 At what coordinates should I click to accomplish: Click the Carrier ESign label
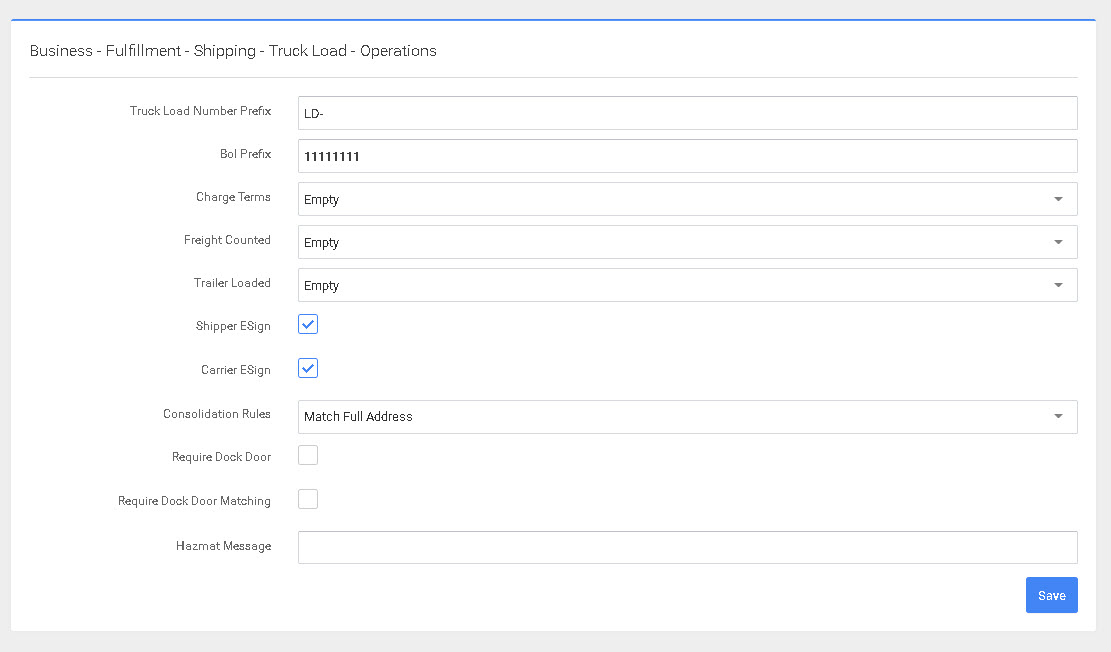pos(236,370)
